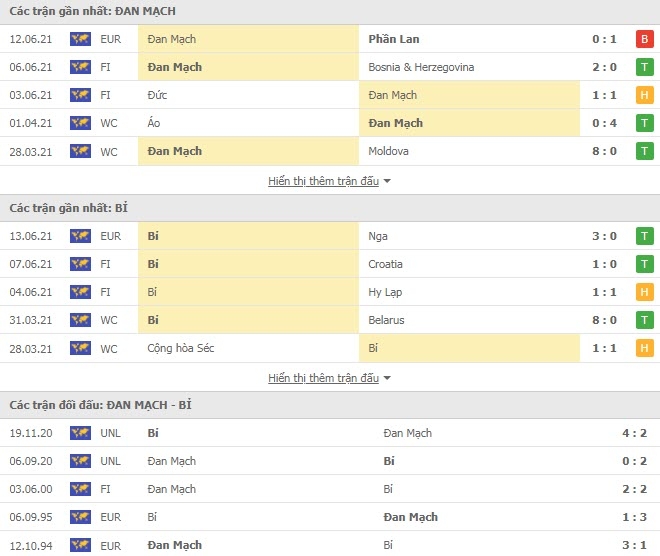Click 'Hiển thị thêm trận đấu' under Bỉ
The height and width of the screenshot is (556, 660).
tap(324, 378)
